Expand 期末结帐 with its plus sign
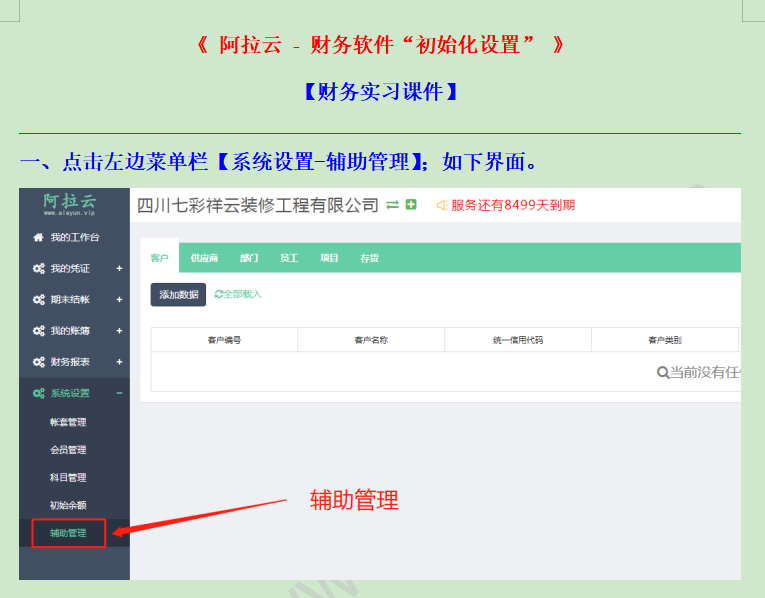Viewport: 765px width, 598px height. pyautogui.click(x=119, y=300)
